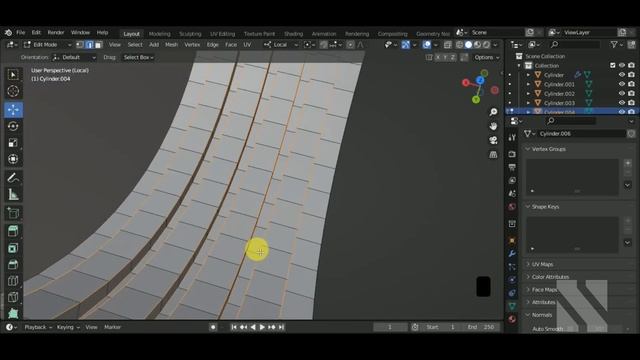Screen dimensions: 640x360
Task: Toggle the camera view icon in viewport
Action: click(x=493, y=140)
